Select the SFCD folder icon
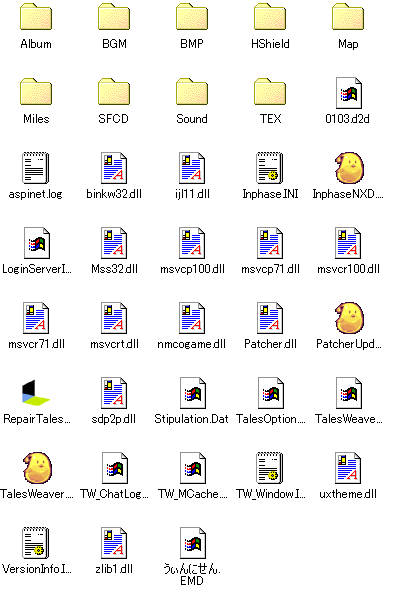The width and height of the screenshot is (394, 598). pos(114,92)
